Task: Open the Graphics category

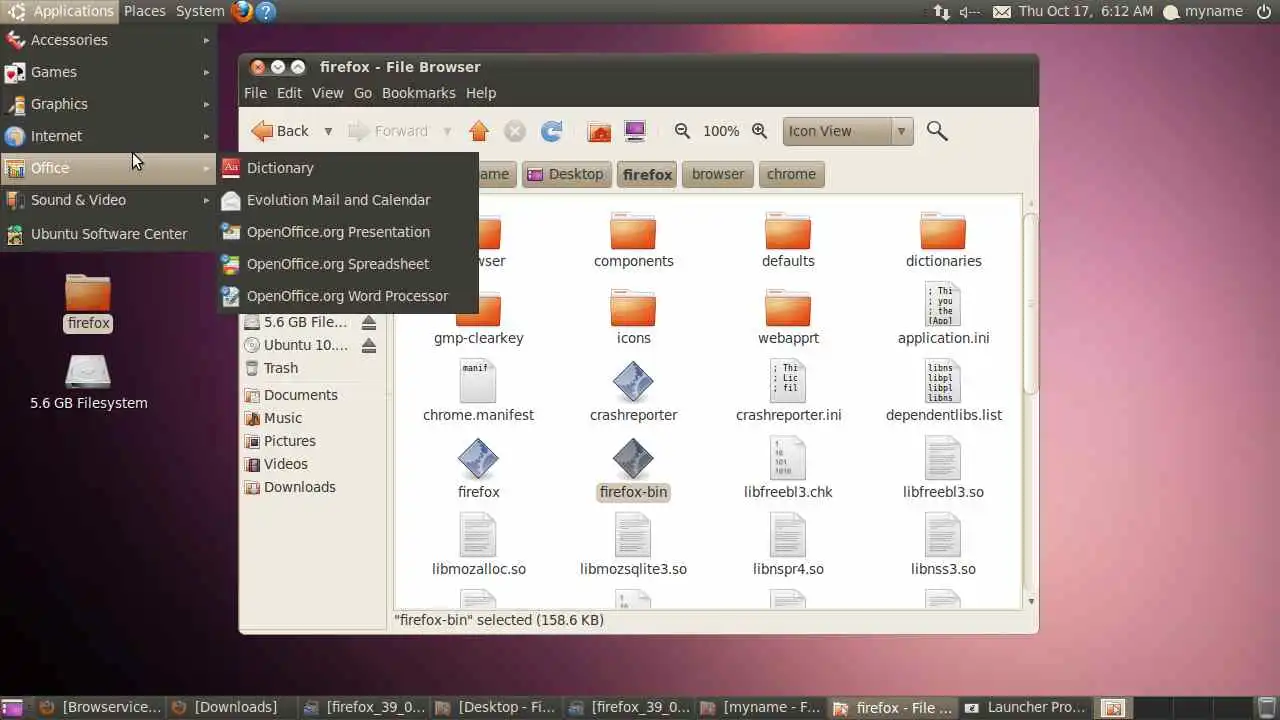Action: coord(108,104)
